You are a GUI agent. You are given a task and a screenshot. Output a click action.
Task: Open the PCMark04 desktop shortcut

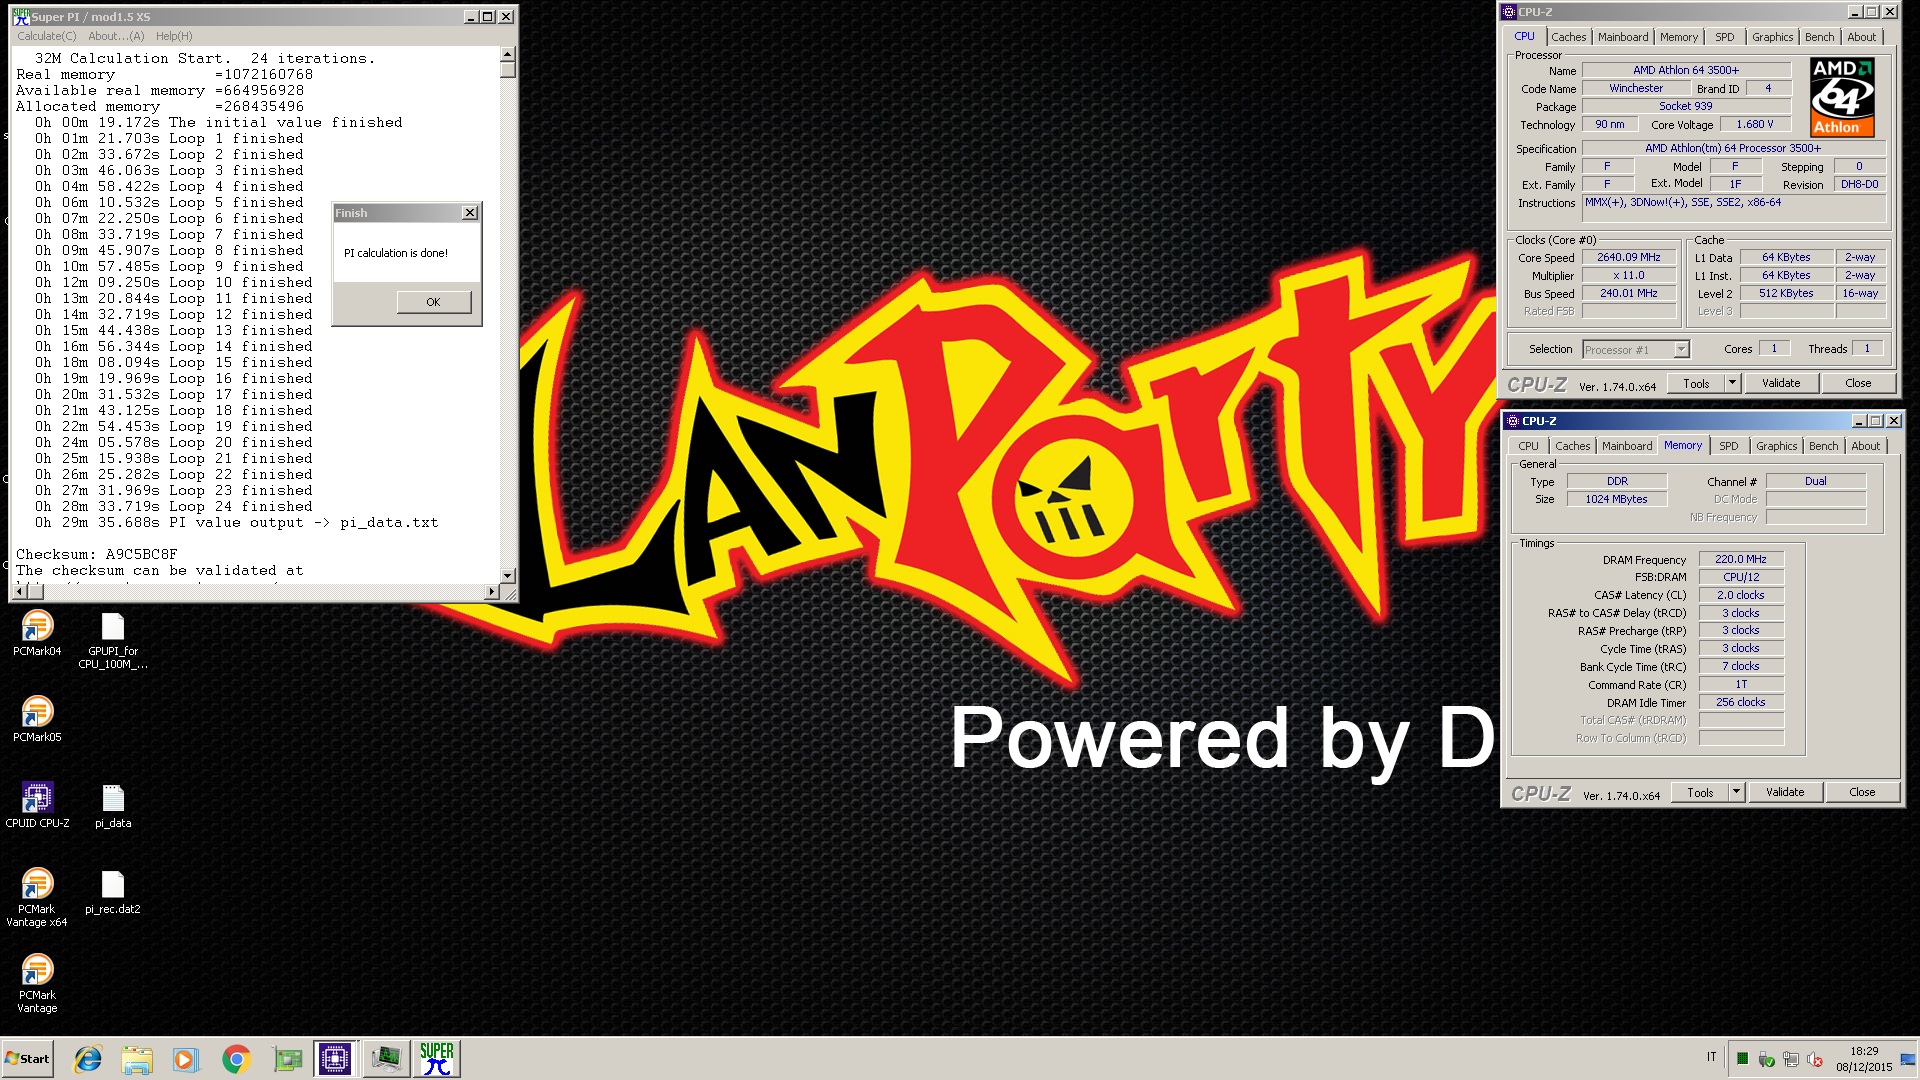pos(37,633)
